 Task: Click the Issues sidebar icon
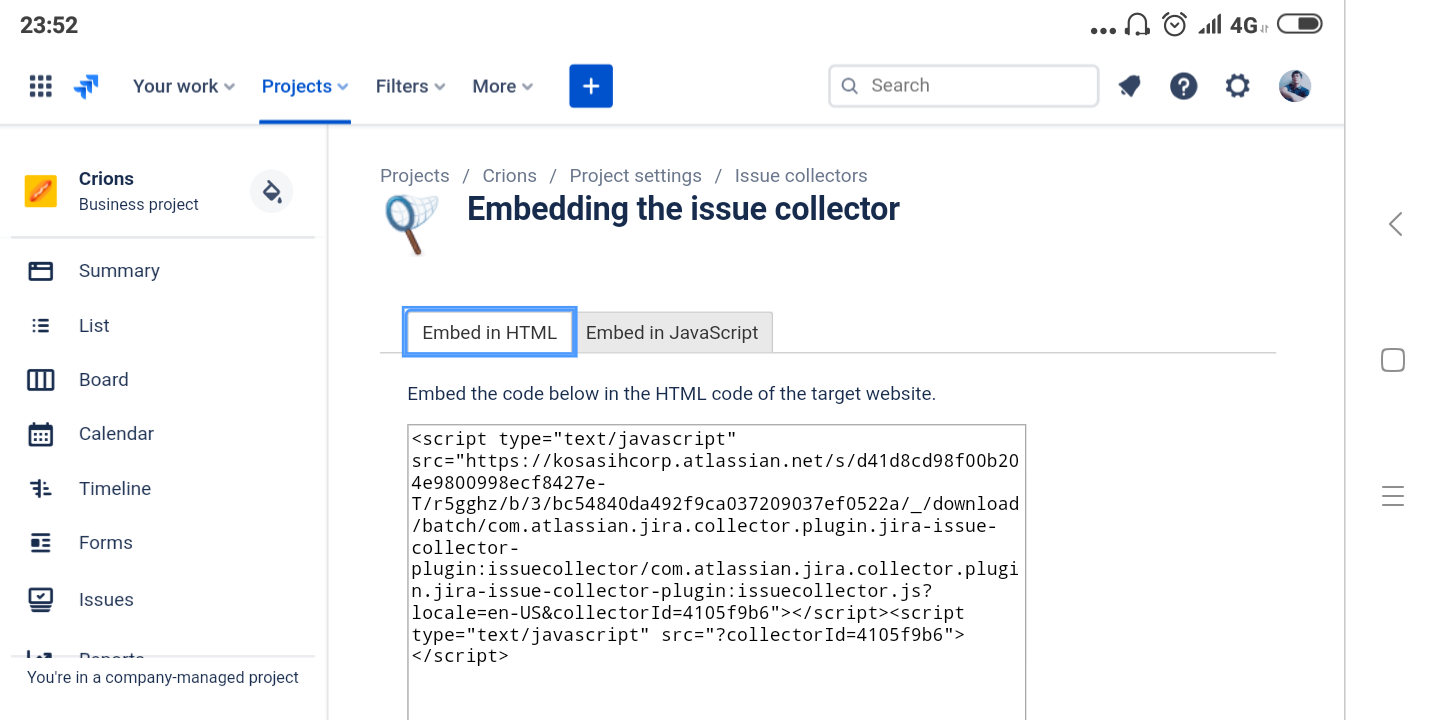coord(41,599)
